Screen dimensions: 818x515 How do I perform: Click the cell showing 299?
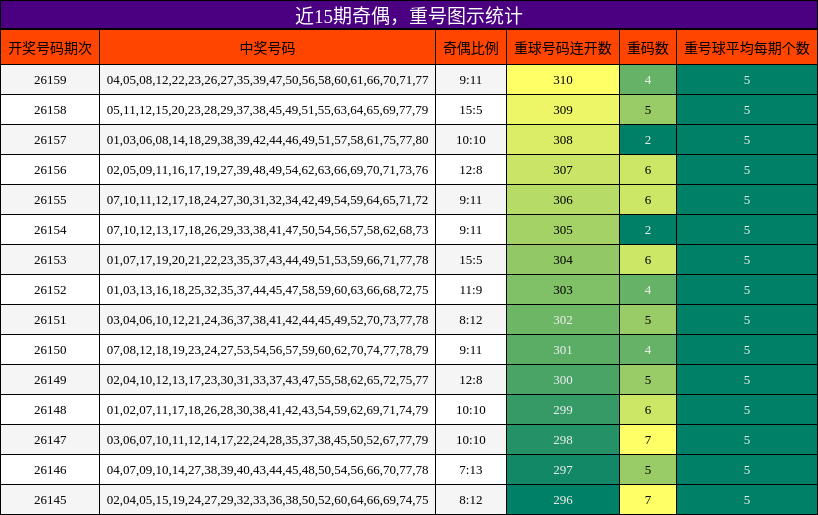(563, 410)
